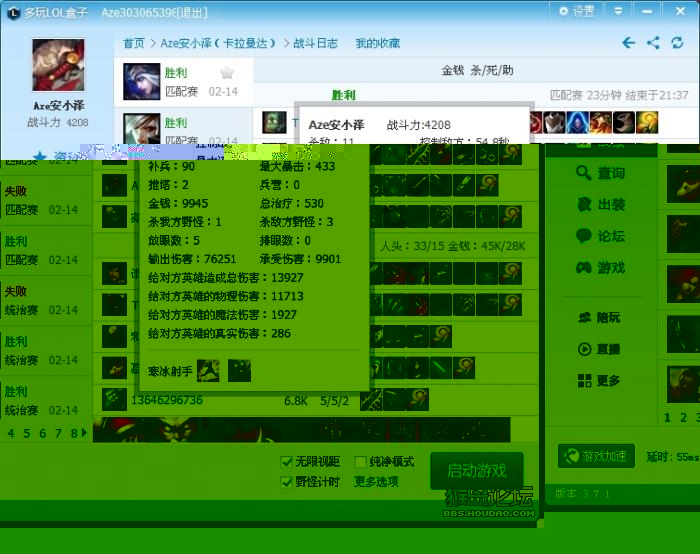Viewport: 700px width, 554px height.
Task: Go to match list page 8
Action: (x=74, y=433)
